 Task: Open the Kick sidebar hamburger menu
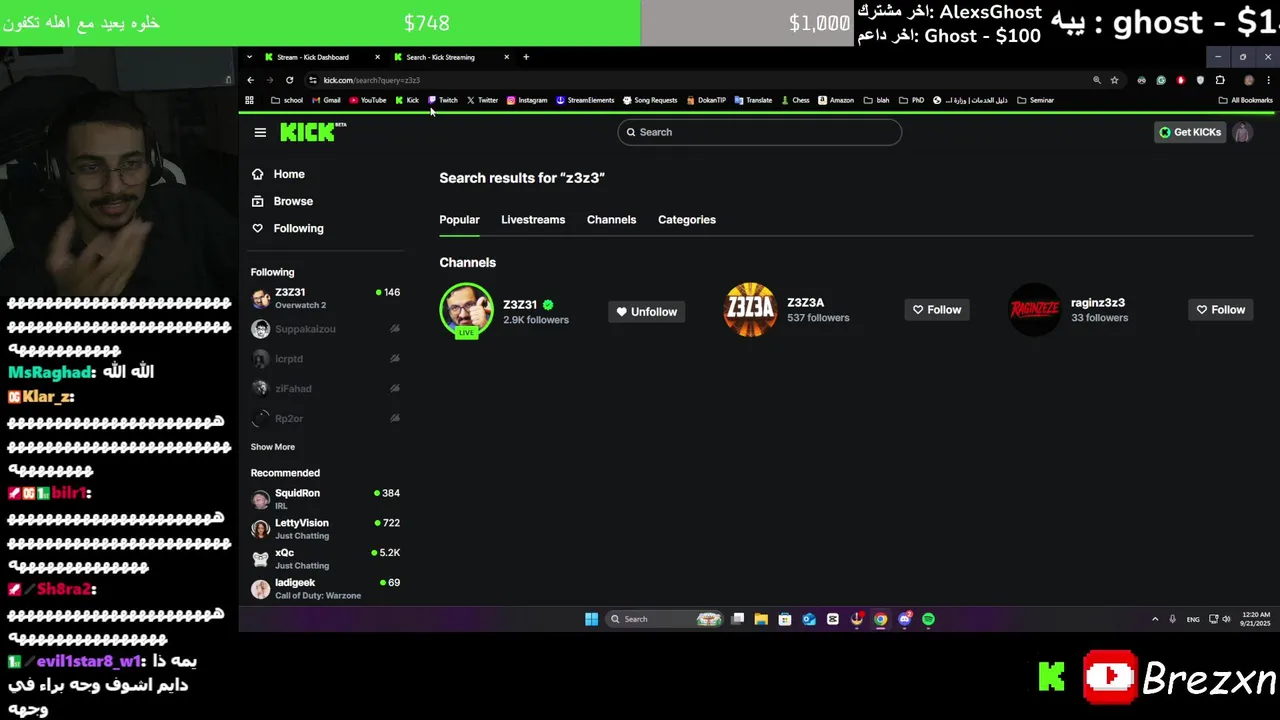click(x=260, y=132)
